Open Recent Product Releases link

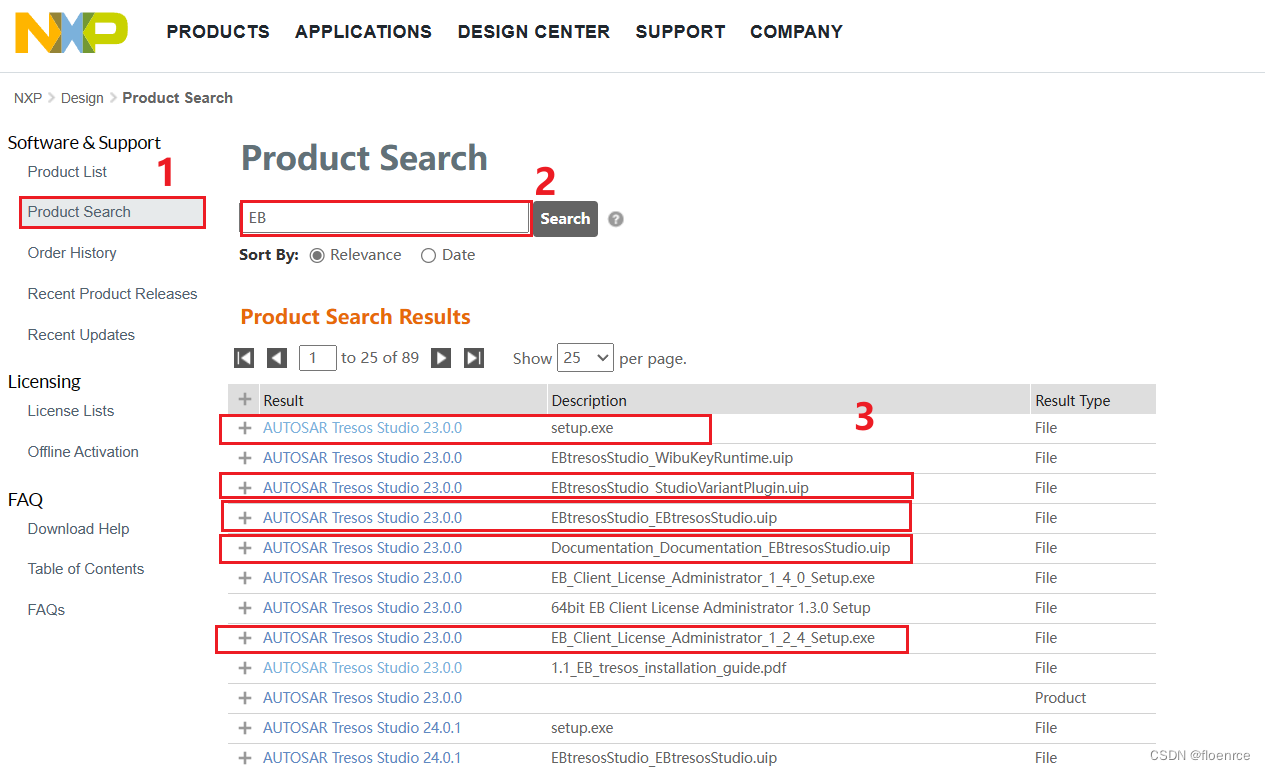112,294
